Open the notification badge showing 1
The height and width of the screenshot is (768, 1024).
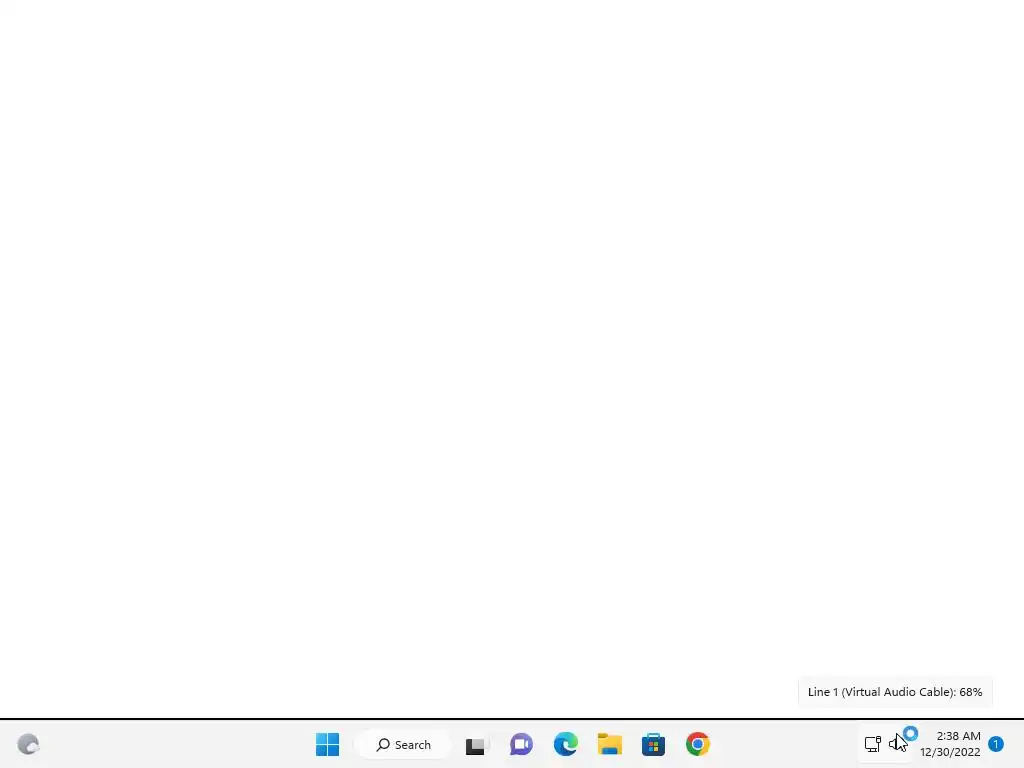(x=996, y=744)
